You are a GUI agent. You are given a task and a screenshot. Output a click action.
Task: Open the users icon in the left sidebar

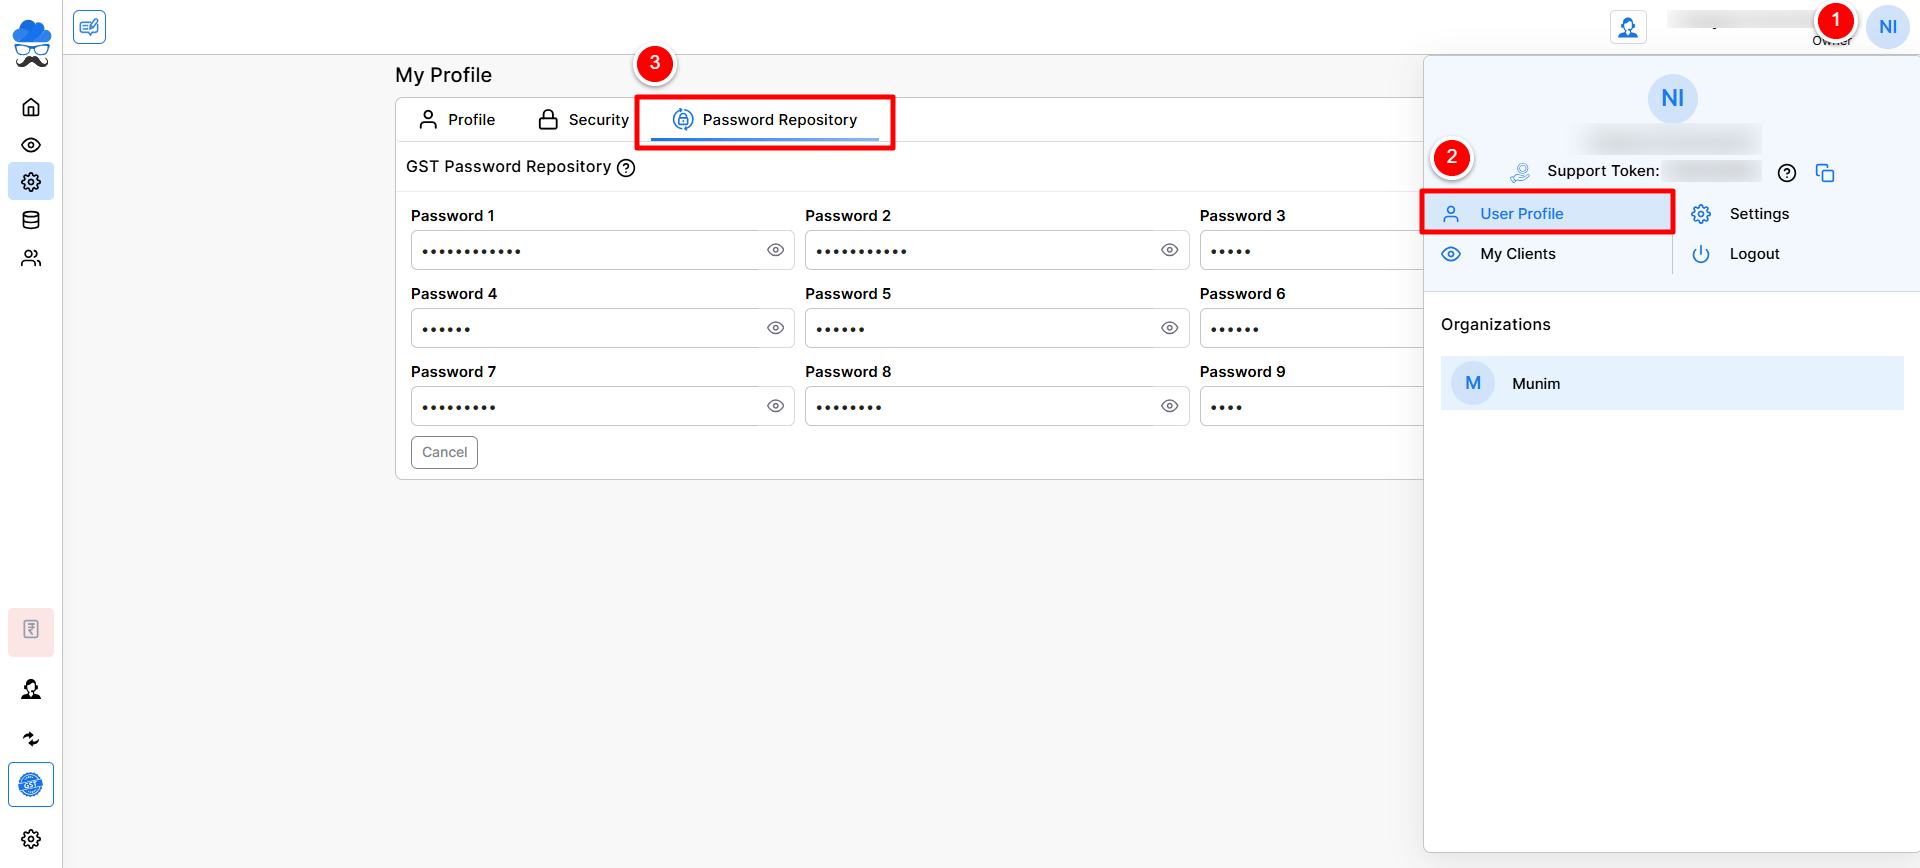coord(31,258)
